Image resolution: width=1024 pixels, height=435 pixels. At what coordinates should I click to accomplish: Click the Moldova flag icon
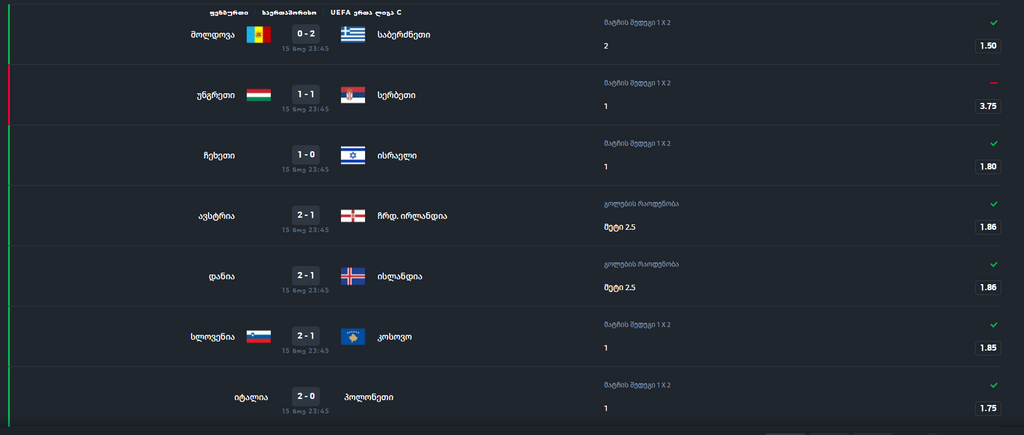point(259,35)
